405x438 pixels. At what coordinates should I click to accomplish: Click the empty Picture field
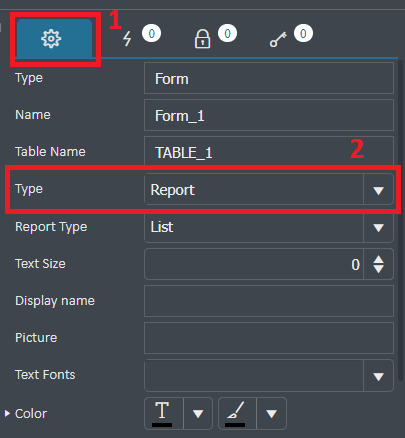coord(269,338)
